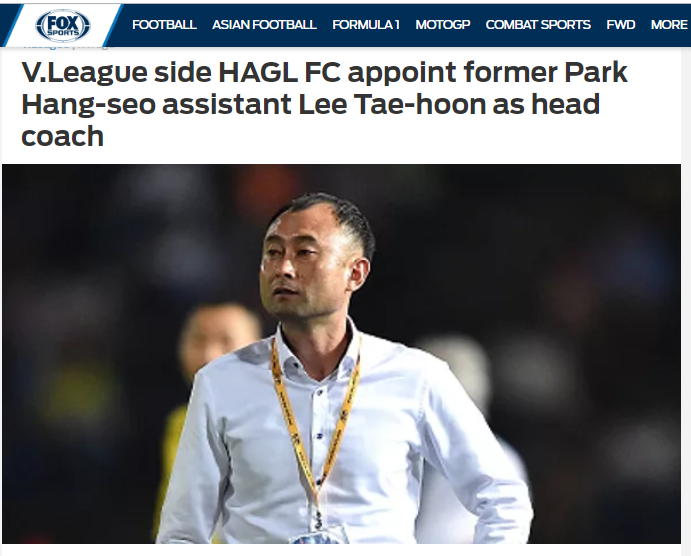Click the word coach ending the headline

point(63,137)
